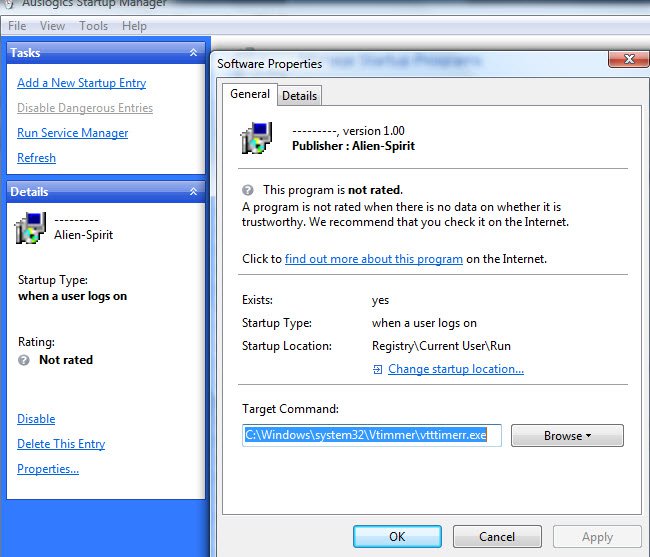Open the Help menu
Viewport: 650px width, 557px height.
[134, 26]
